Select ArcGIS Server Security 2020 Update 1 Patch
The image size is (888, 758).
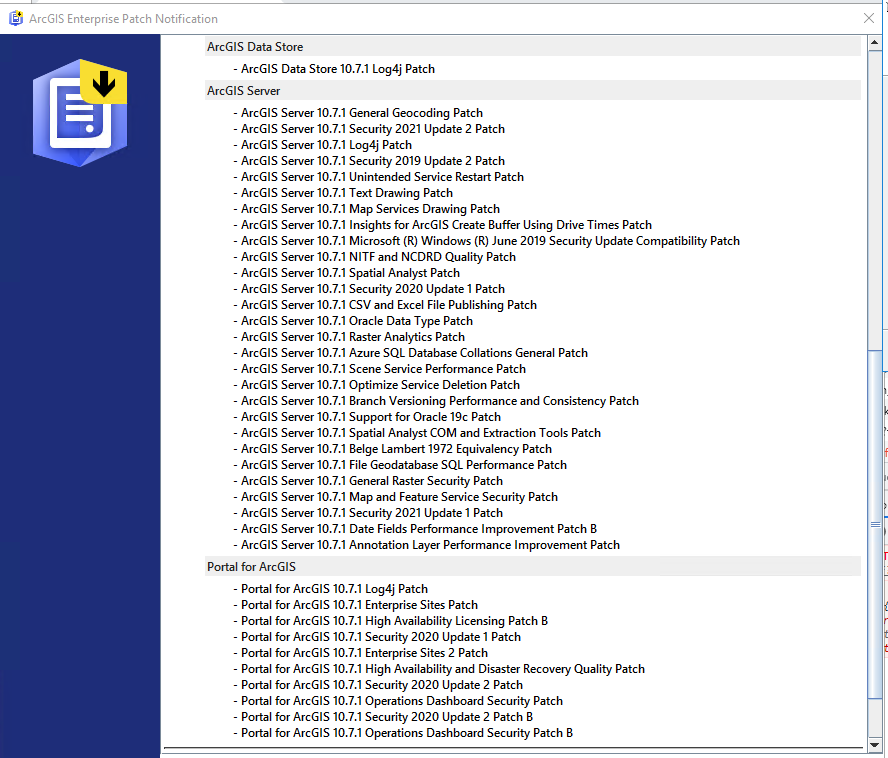point(369,289)
